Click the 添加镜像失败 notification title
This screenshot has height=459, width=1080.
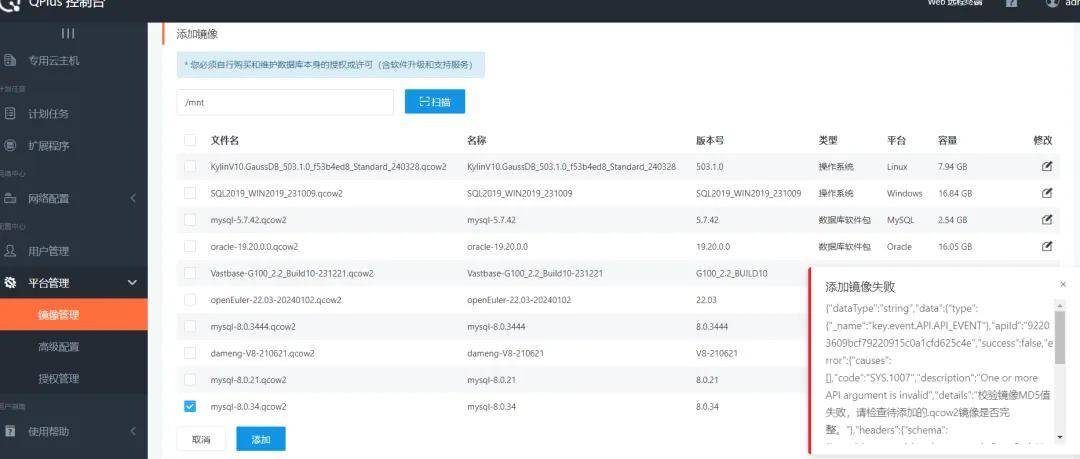pos(860,287)
